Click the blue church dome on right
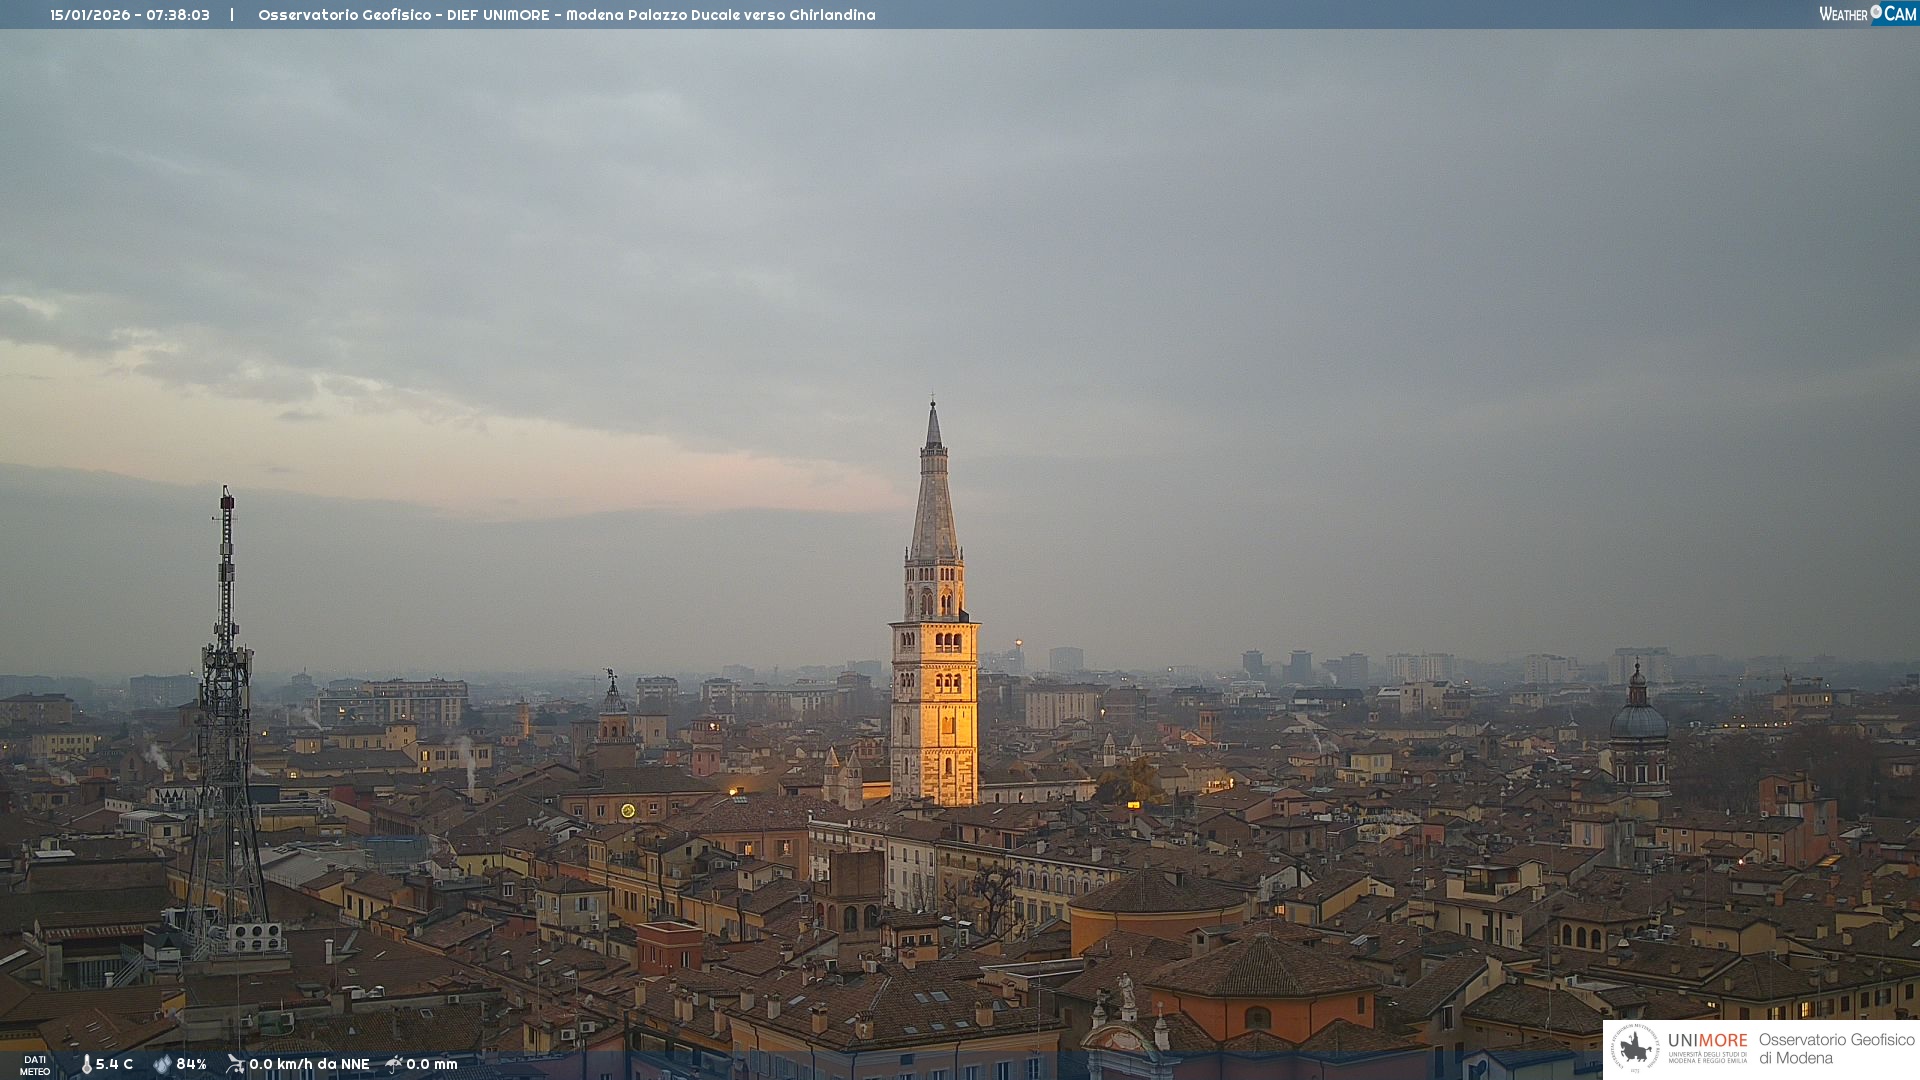Viewport: 1920px width, 1080px height. point(1638,720)
